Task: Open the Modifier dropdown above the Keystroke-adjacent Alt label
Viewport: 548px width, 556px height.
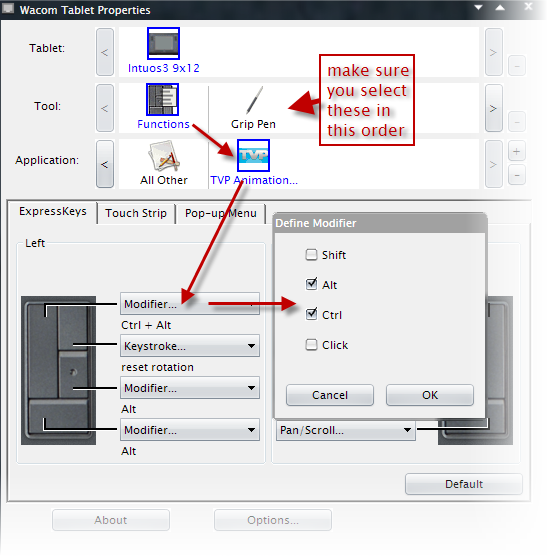Action: 190,388
